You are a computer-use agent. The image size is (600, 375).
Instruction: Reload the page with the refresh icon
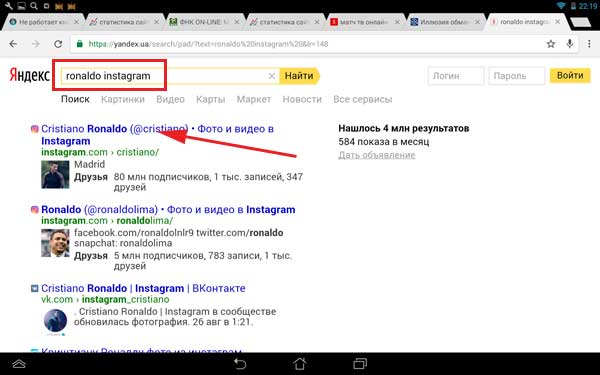pos(58,44)
